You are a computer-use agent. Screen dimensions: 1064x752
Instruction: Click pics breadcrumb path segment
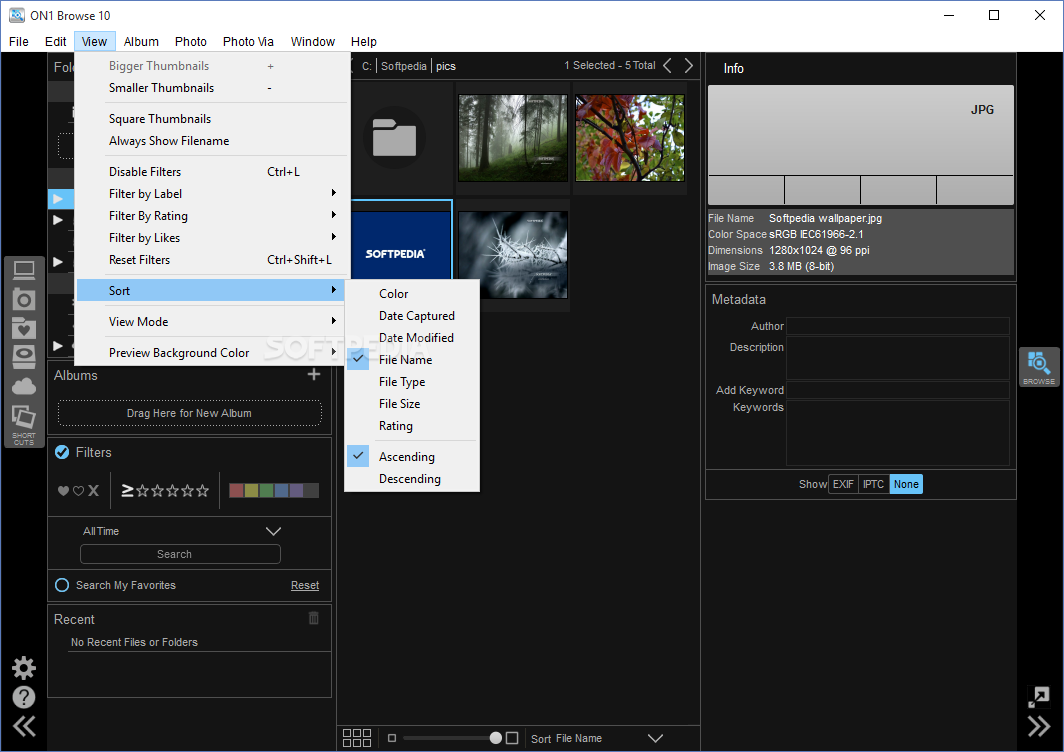click(x=446, y=66)
